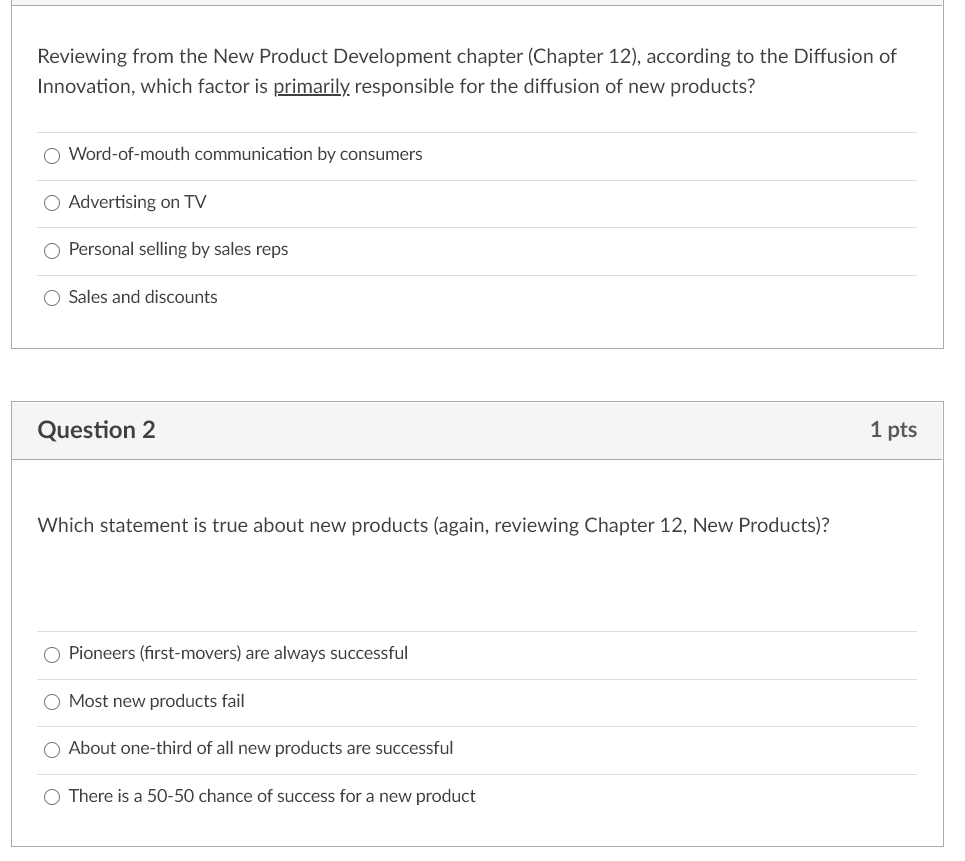Click the Word-of-mouth communication answer text
Screen dimensions: 965x861
coord(244,154)
